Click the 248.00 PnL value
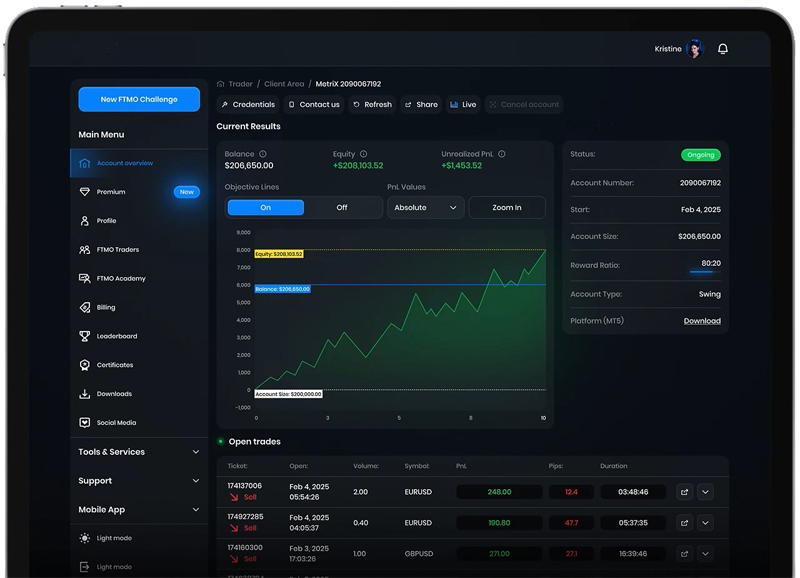The image size is (800, 578). (499, 492)
